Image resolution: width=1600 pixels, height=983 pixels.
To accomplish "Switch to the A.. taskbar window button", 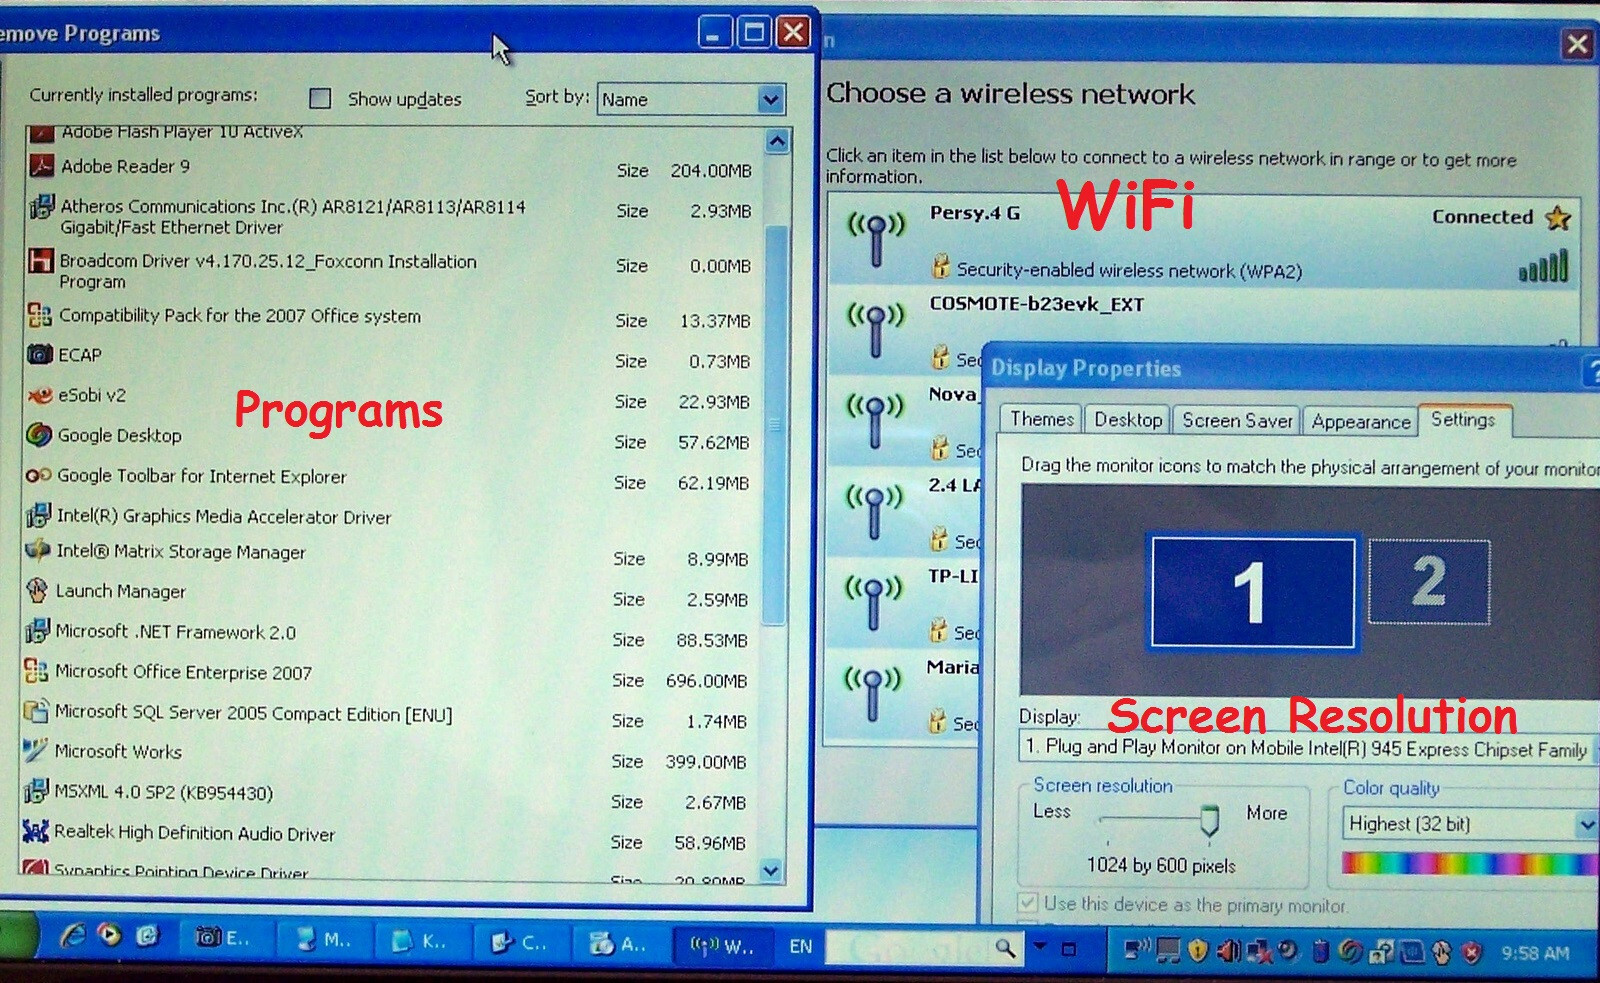I will point(619,944).
